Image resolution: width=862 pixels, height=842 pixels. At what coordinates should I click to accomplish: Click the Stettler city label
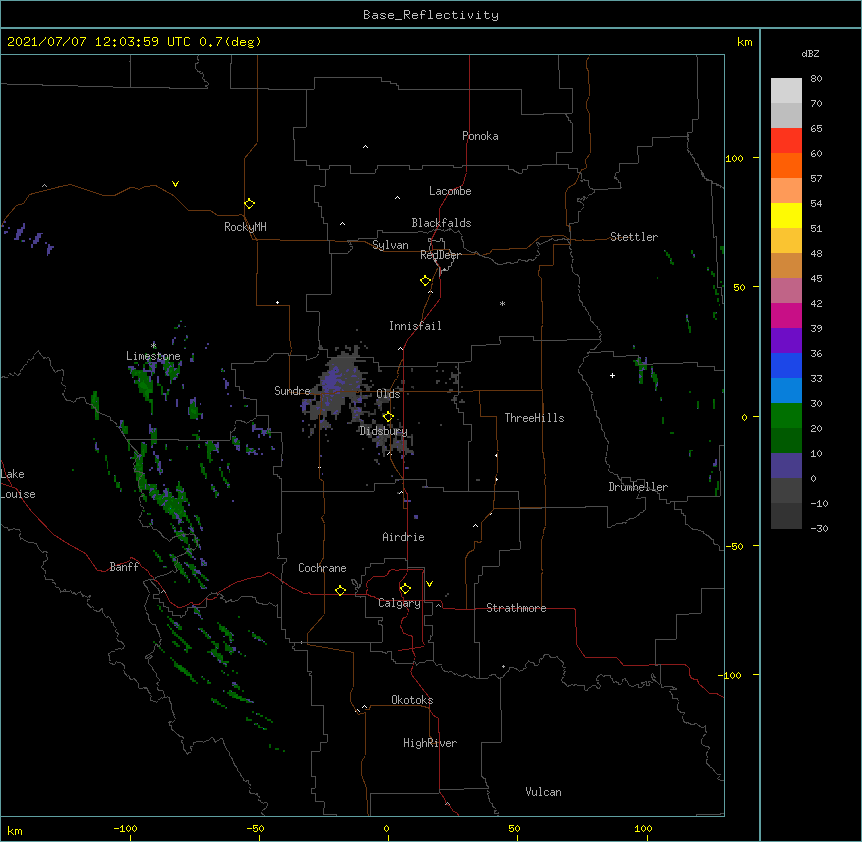coord(634,237)
